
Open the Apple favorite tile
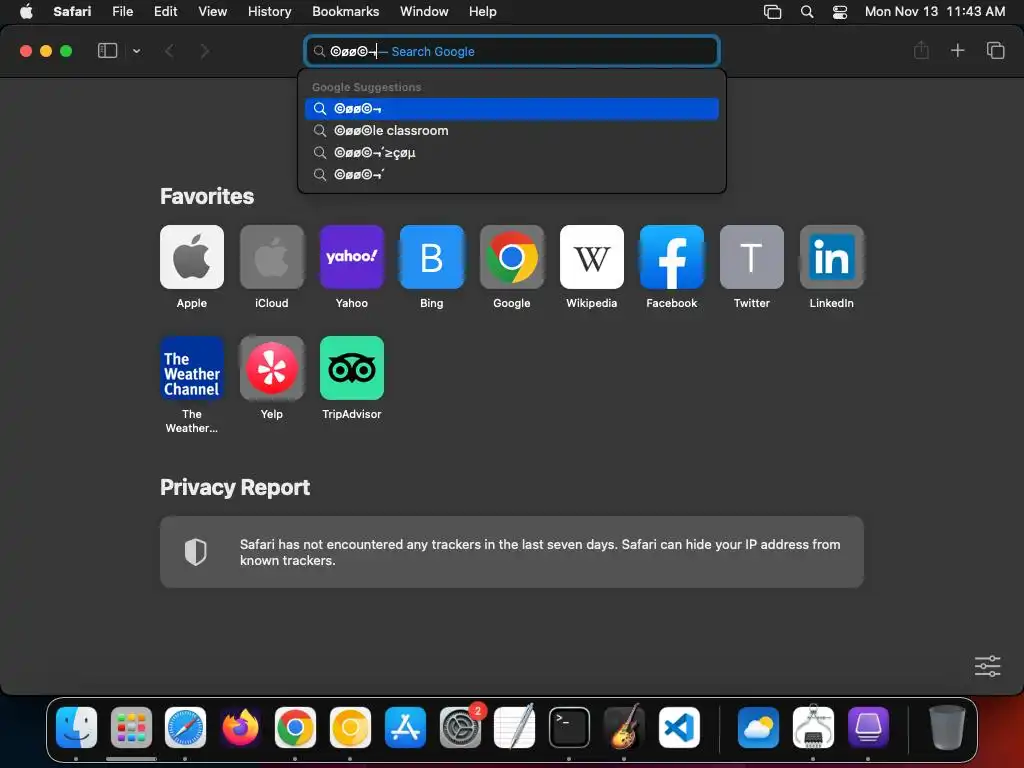click(x=191, y=257)
